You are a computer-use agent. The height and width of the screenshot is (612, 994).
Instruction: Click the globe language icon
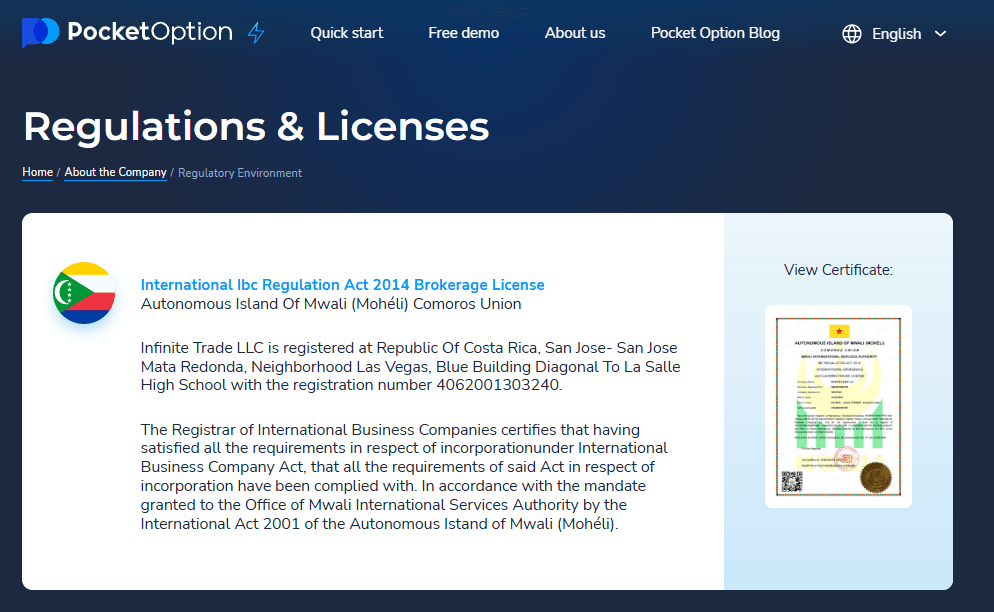pyautogui.click(x=851, y=34)
